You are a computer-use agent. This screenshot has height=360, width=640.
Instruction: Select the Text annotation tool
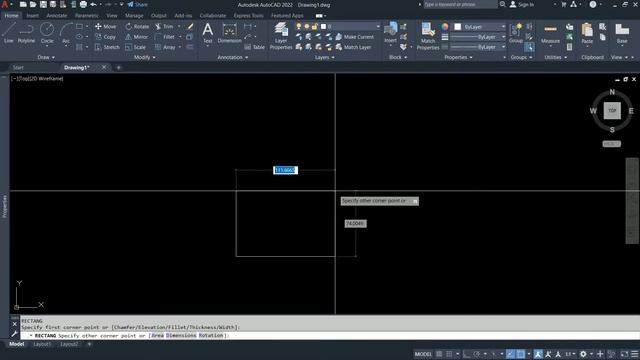[207, 33]
